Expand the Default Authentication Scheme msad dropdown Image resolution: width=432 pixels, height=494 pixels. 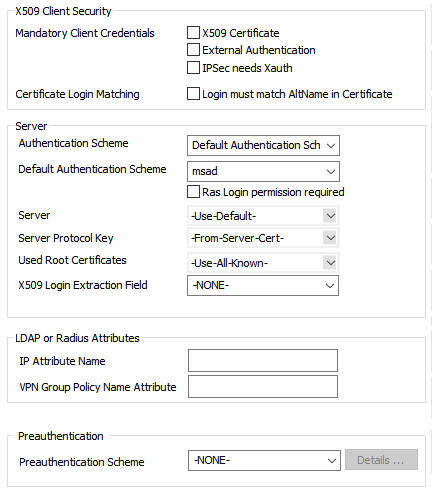tap(263, 171)
